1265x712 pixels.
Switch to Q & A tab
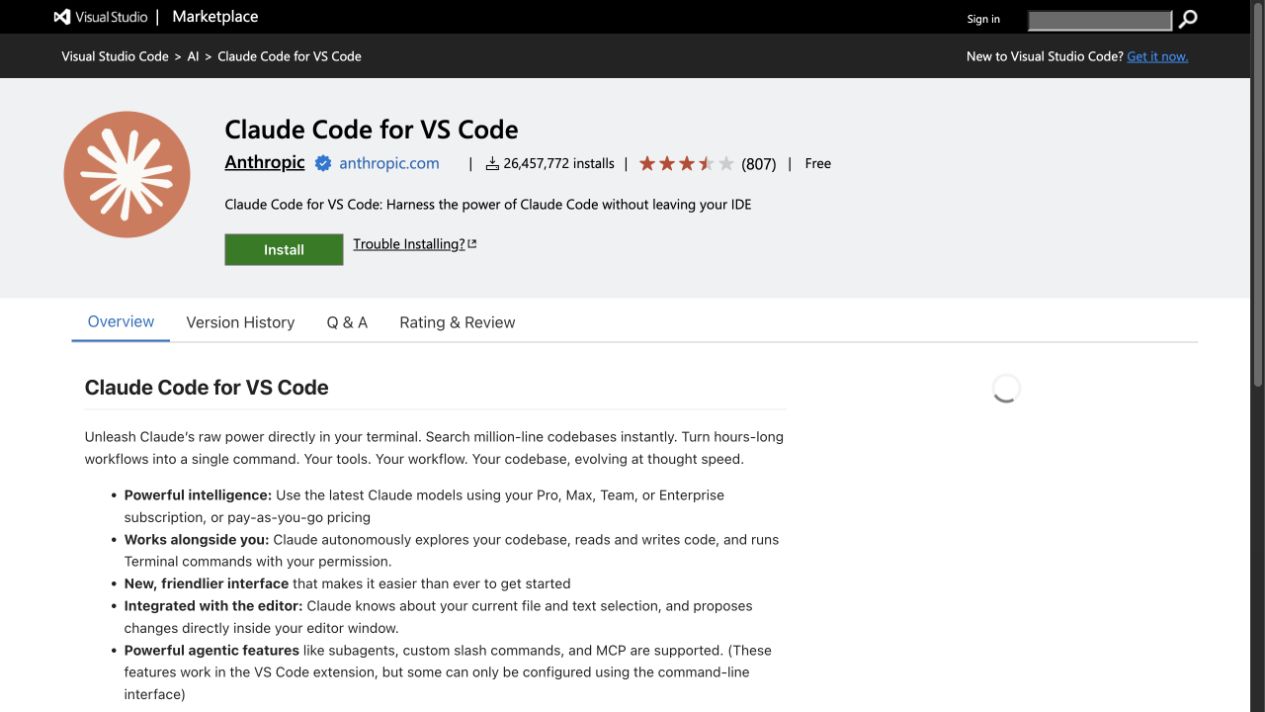click(x=347, y=323)
